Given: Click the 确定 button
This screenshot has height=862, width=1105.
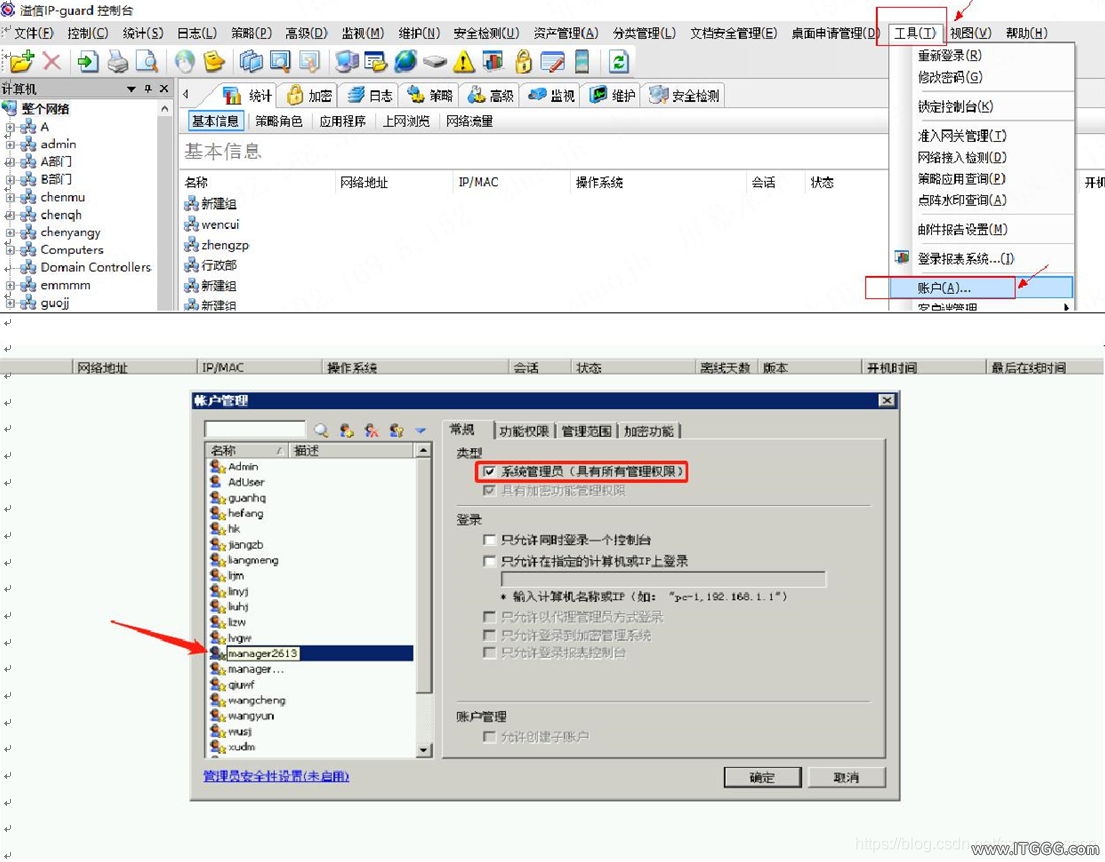Looking at the screenshot, I should click(x=762, y=777).
